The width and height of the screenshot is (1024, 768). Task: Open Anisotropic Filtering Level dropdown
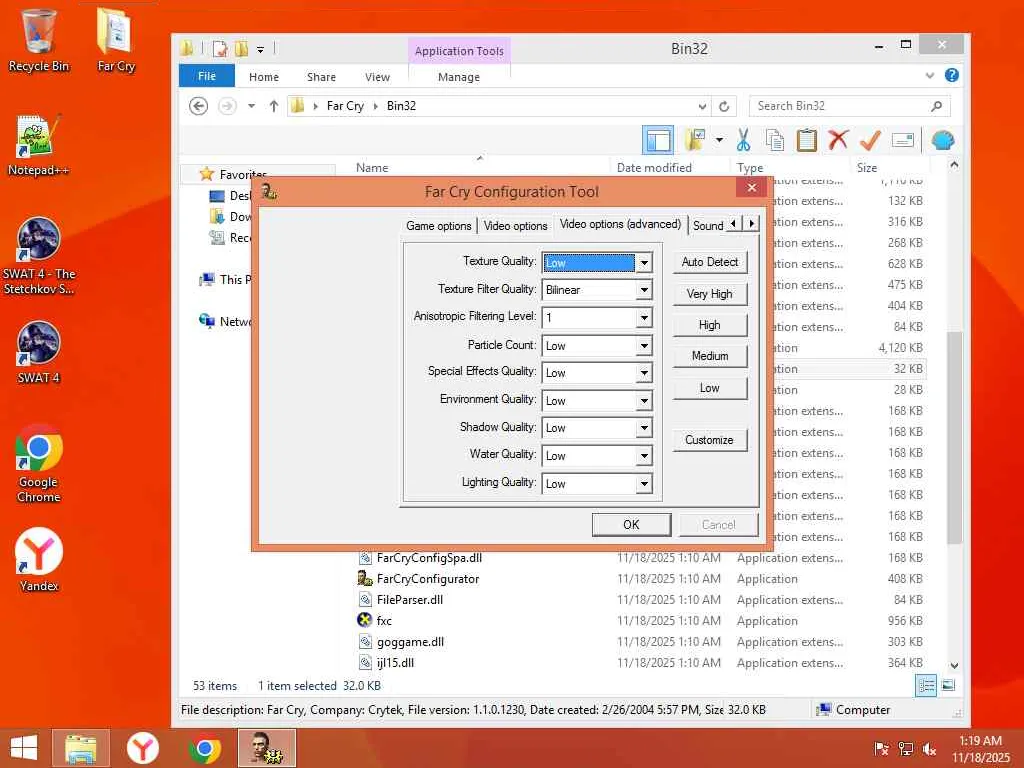click(x=644, y=317)
